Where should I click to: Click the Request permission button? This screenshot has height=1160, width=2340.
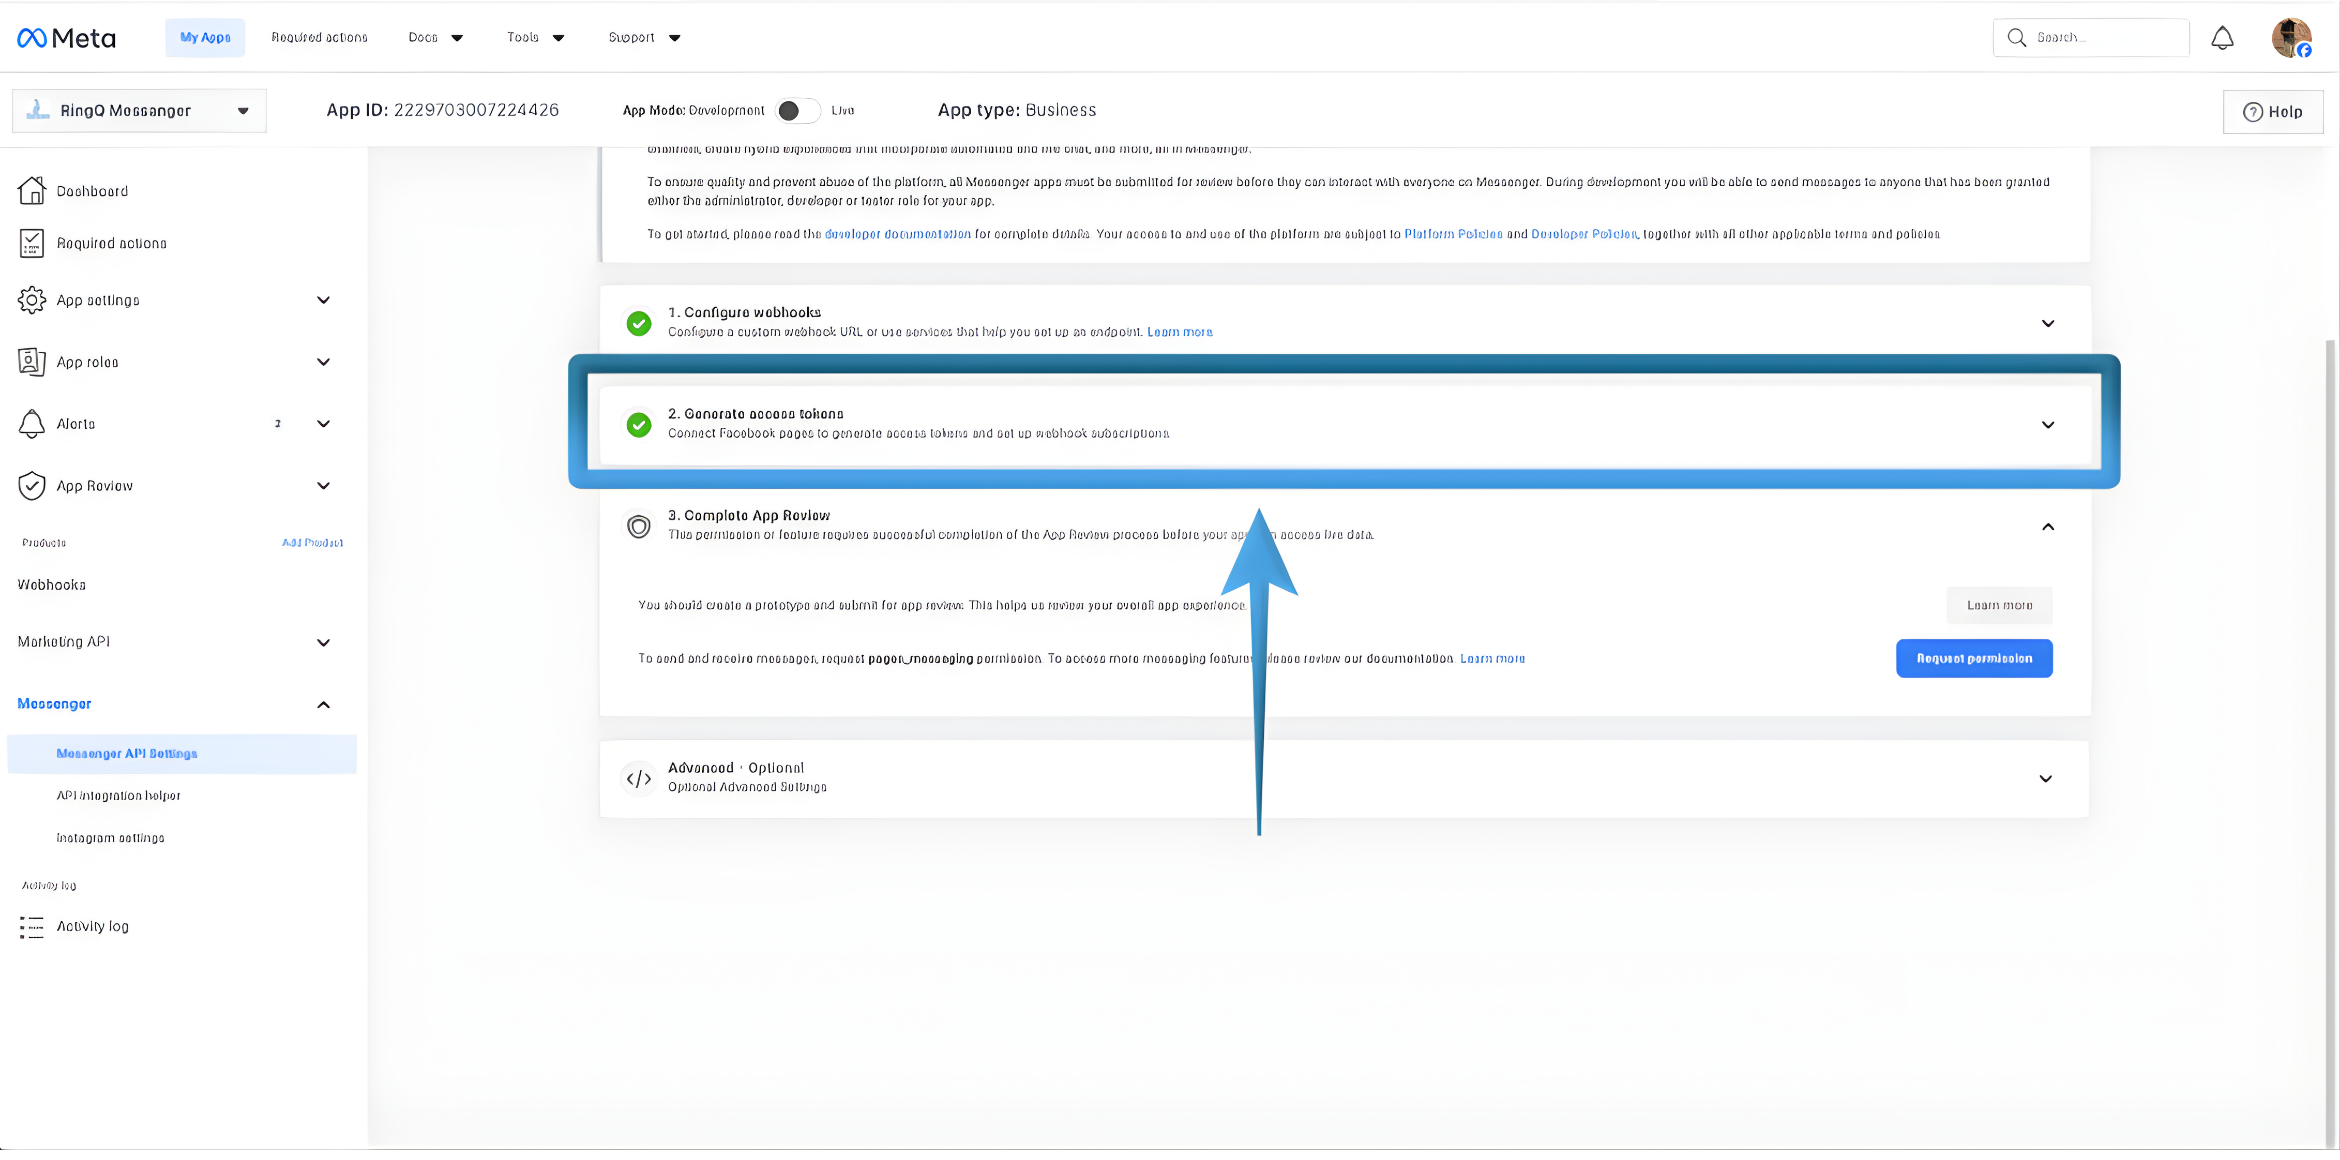[x=1973, y=658]
